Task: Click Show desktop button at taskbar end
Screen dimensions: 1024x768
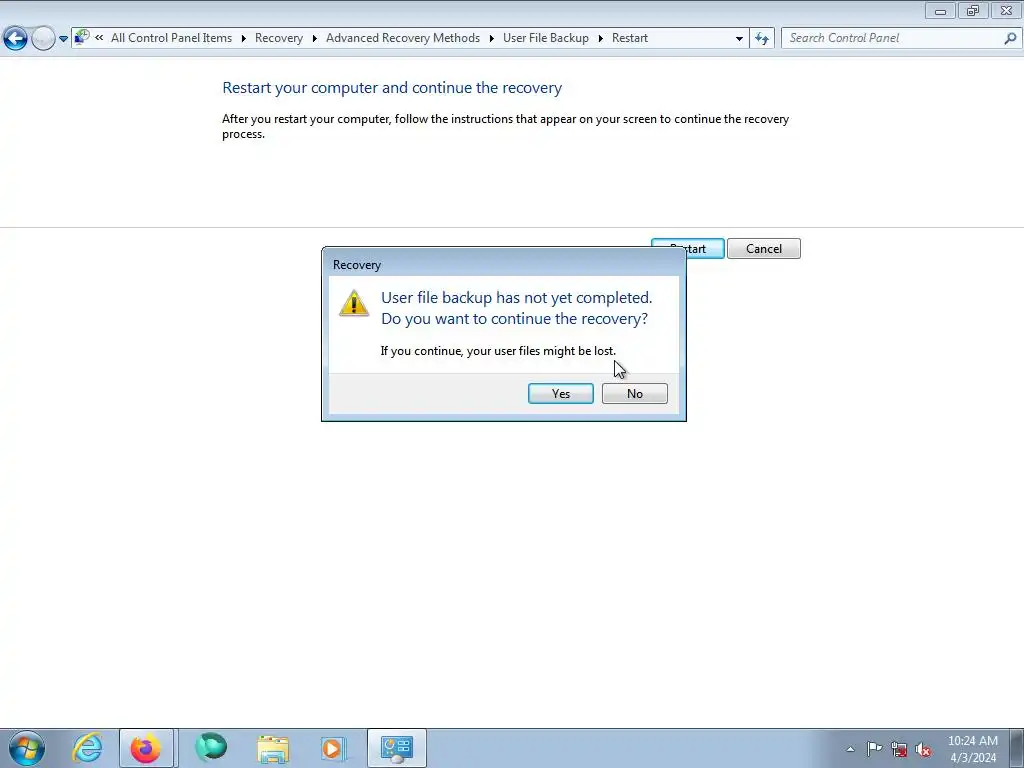Action: coord(1017,748)
